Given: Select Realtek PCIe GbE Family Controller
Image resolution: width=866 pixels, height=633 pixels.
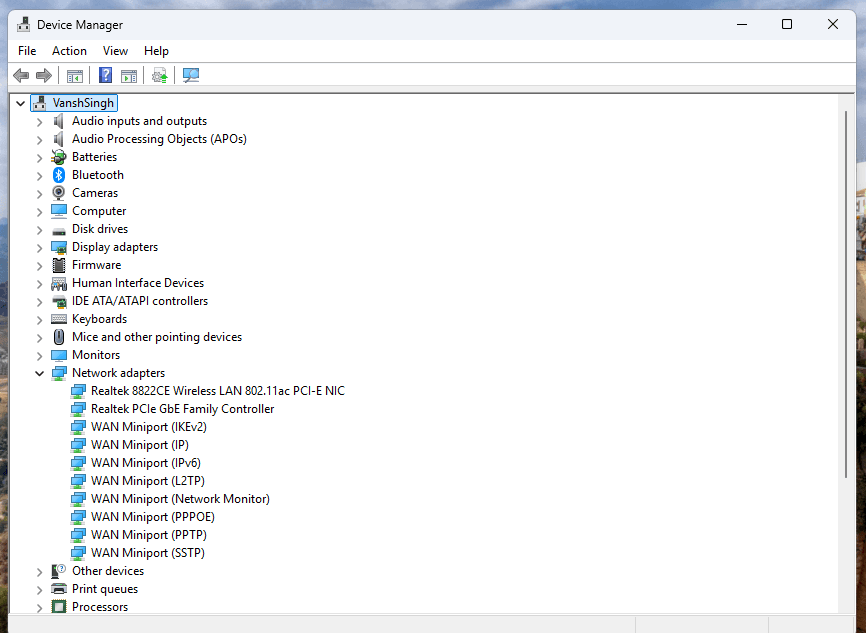Looking at the screenshot, I should click(x=182, y=409).
